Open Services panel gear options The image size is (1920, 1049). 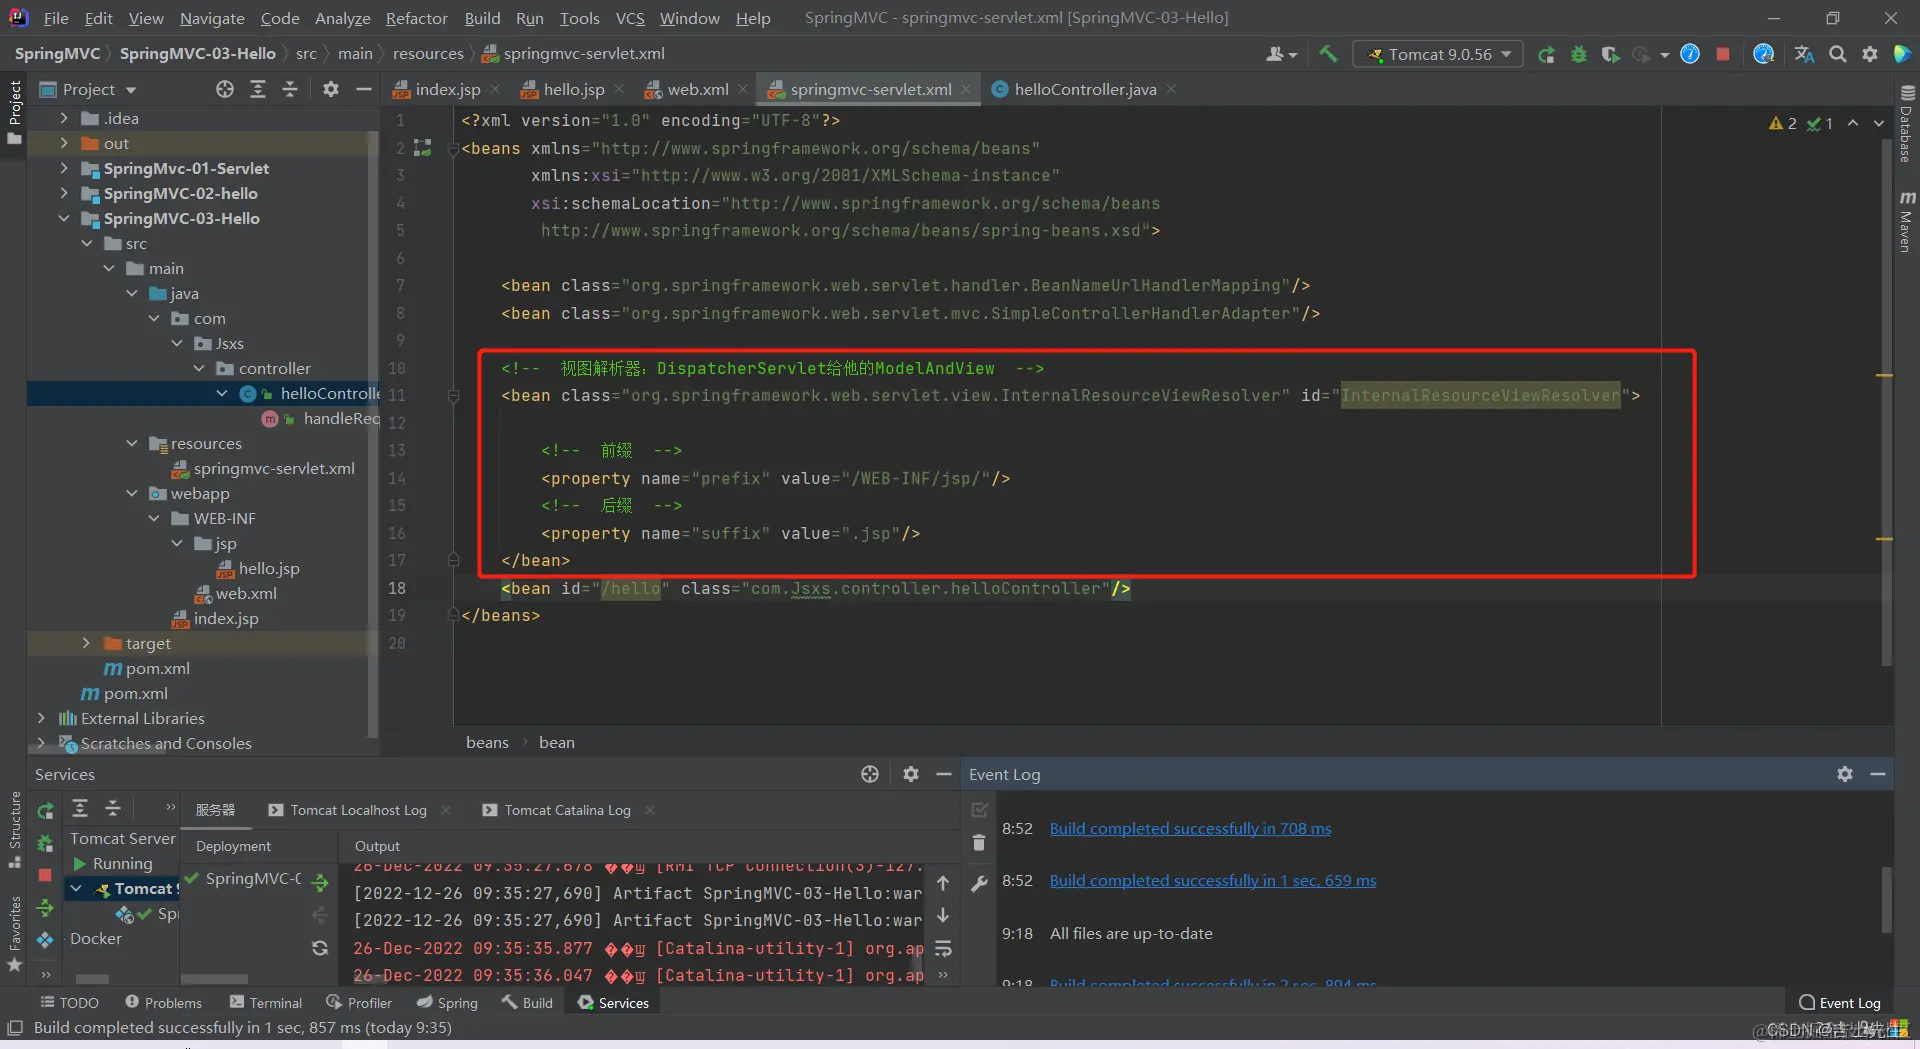911,774
